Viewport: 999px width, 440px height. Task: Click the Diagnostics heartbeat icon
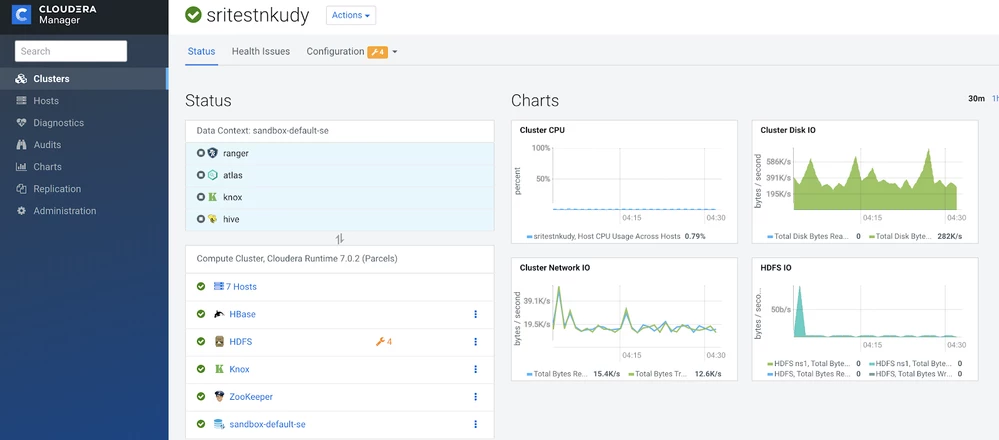[x=21, y=123]
